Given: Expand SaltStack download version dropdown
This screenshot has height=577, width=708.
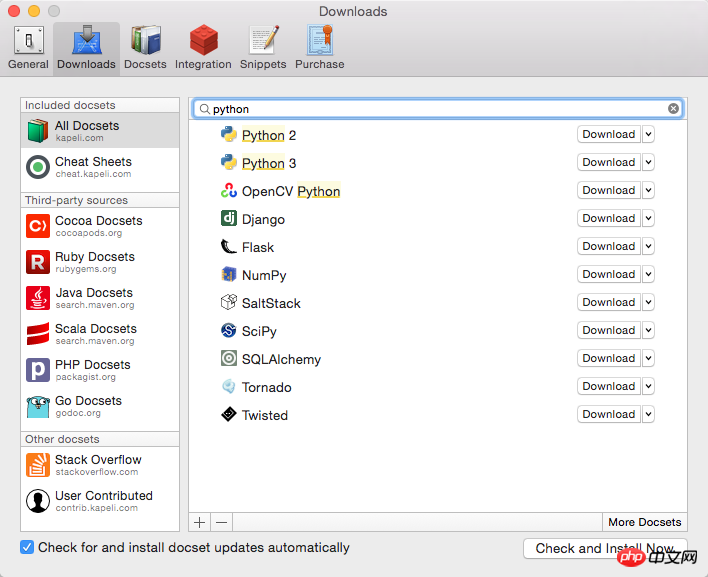Looking at the screenshot, I should coord(648,302).
